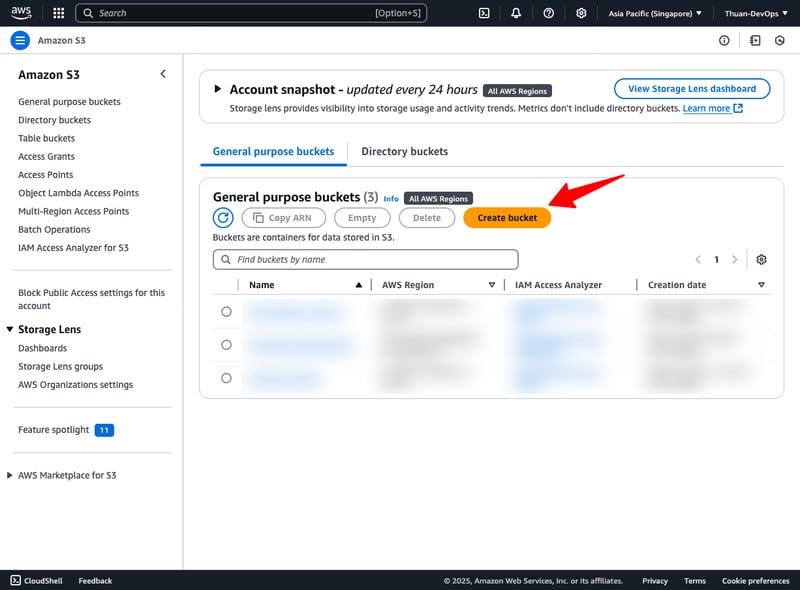The width and height of the screenshot is (800, 590).
Task: Open the help question mark menu
Action: click(549, 13)
